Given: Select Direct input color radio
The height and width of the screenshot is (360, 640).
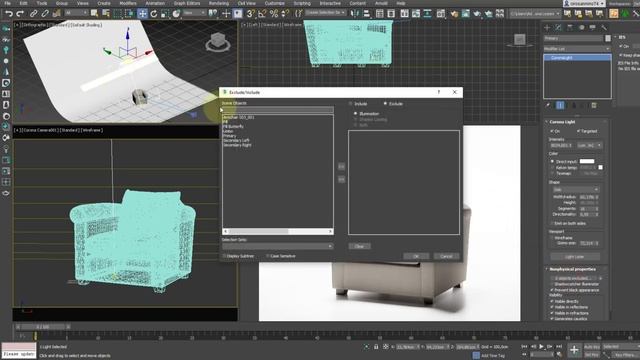Looking at the screenshot, I should [552, 162].
